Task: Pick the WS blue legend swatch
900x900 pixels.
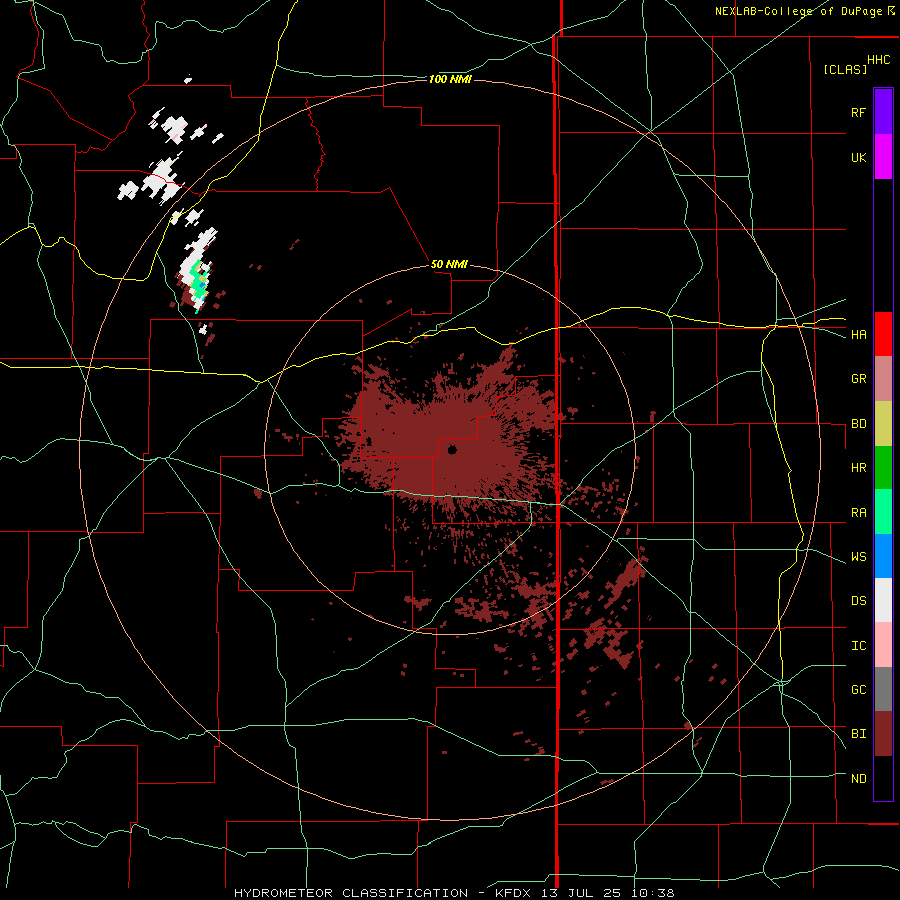Action: [883, 556]
